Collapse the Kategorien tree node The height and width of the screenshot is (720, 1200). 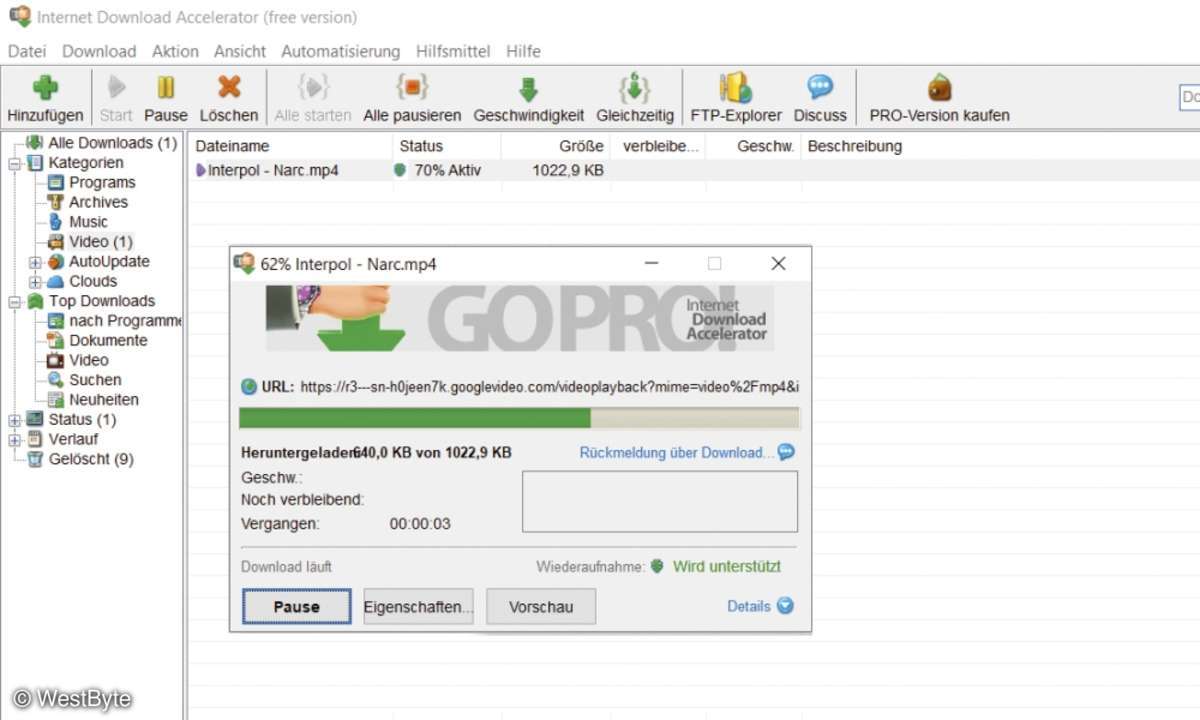(14, 163)
